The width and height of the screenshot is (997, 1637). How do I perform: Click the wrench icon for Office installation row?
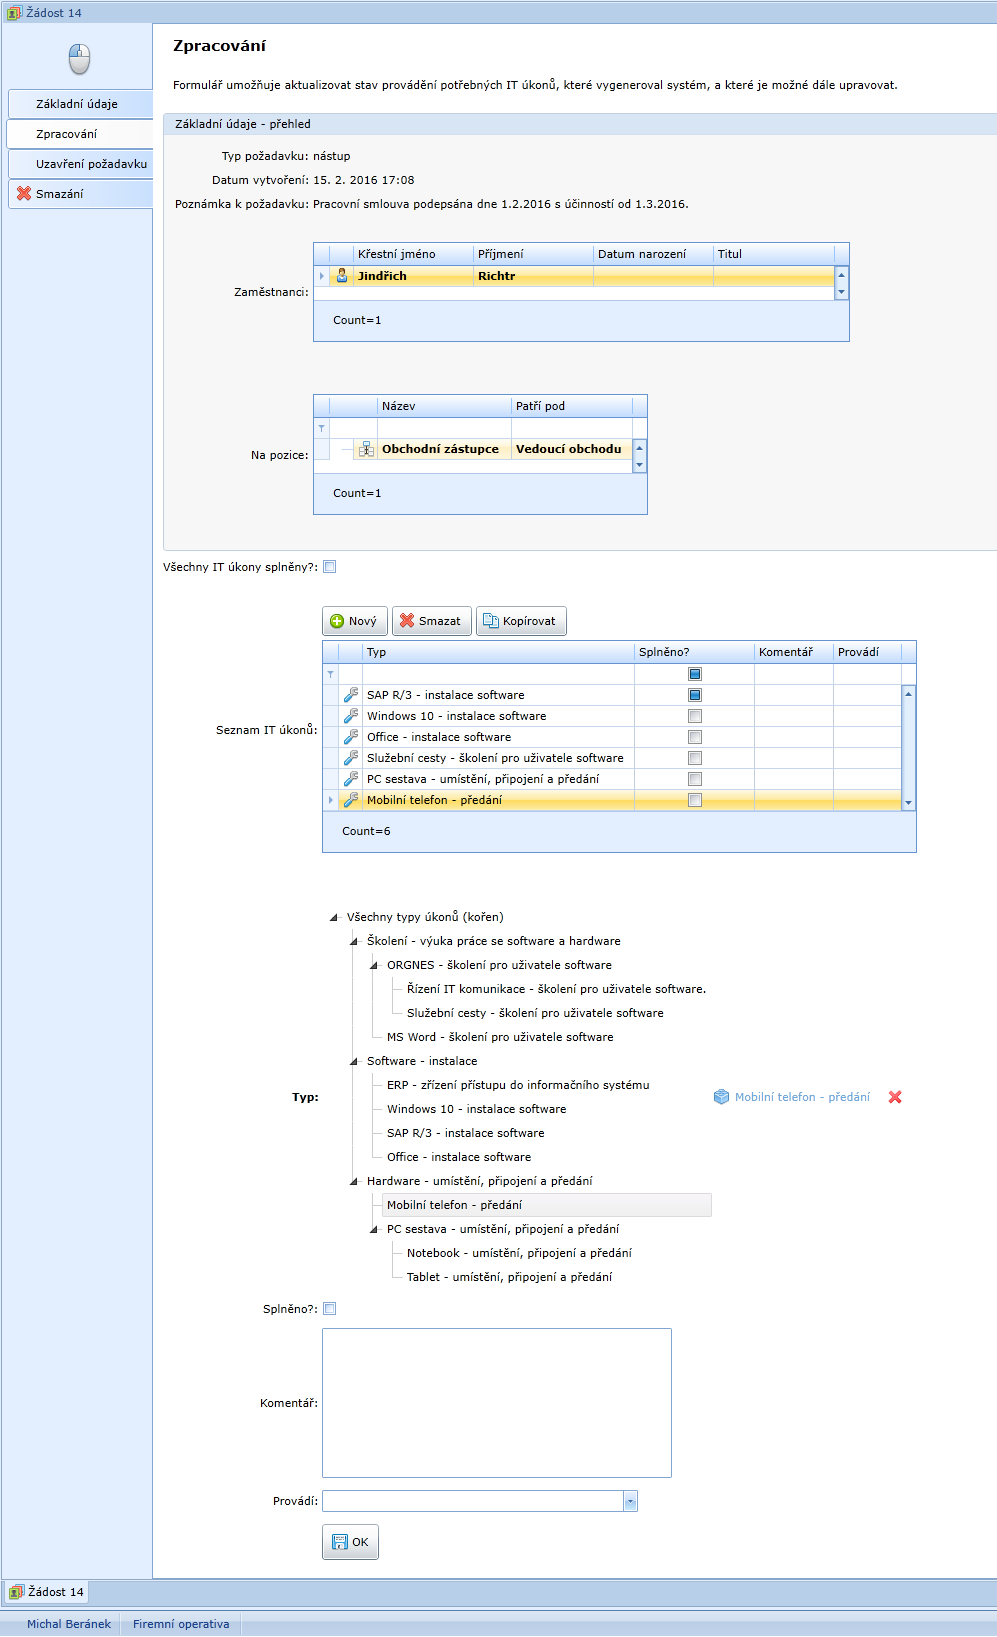[x=351, y=737]
